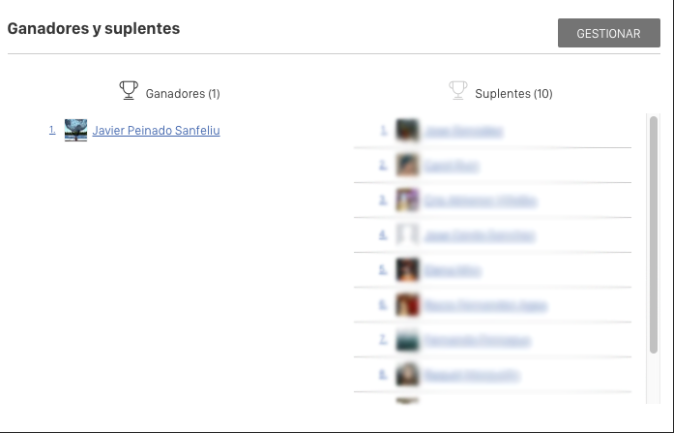
Task: Open substitute number 1 name link
Action: click(464, 131)
